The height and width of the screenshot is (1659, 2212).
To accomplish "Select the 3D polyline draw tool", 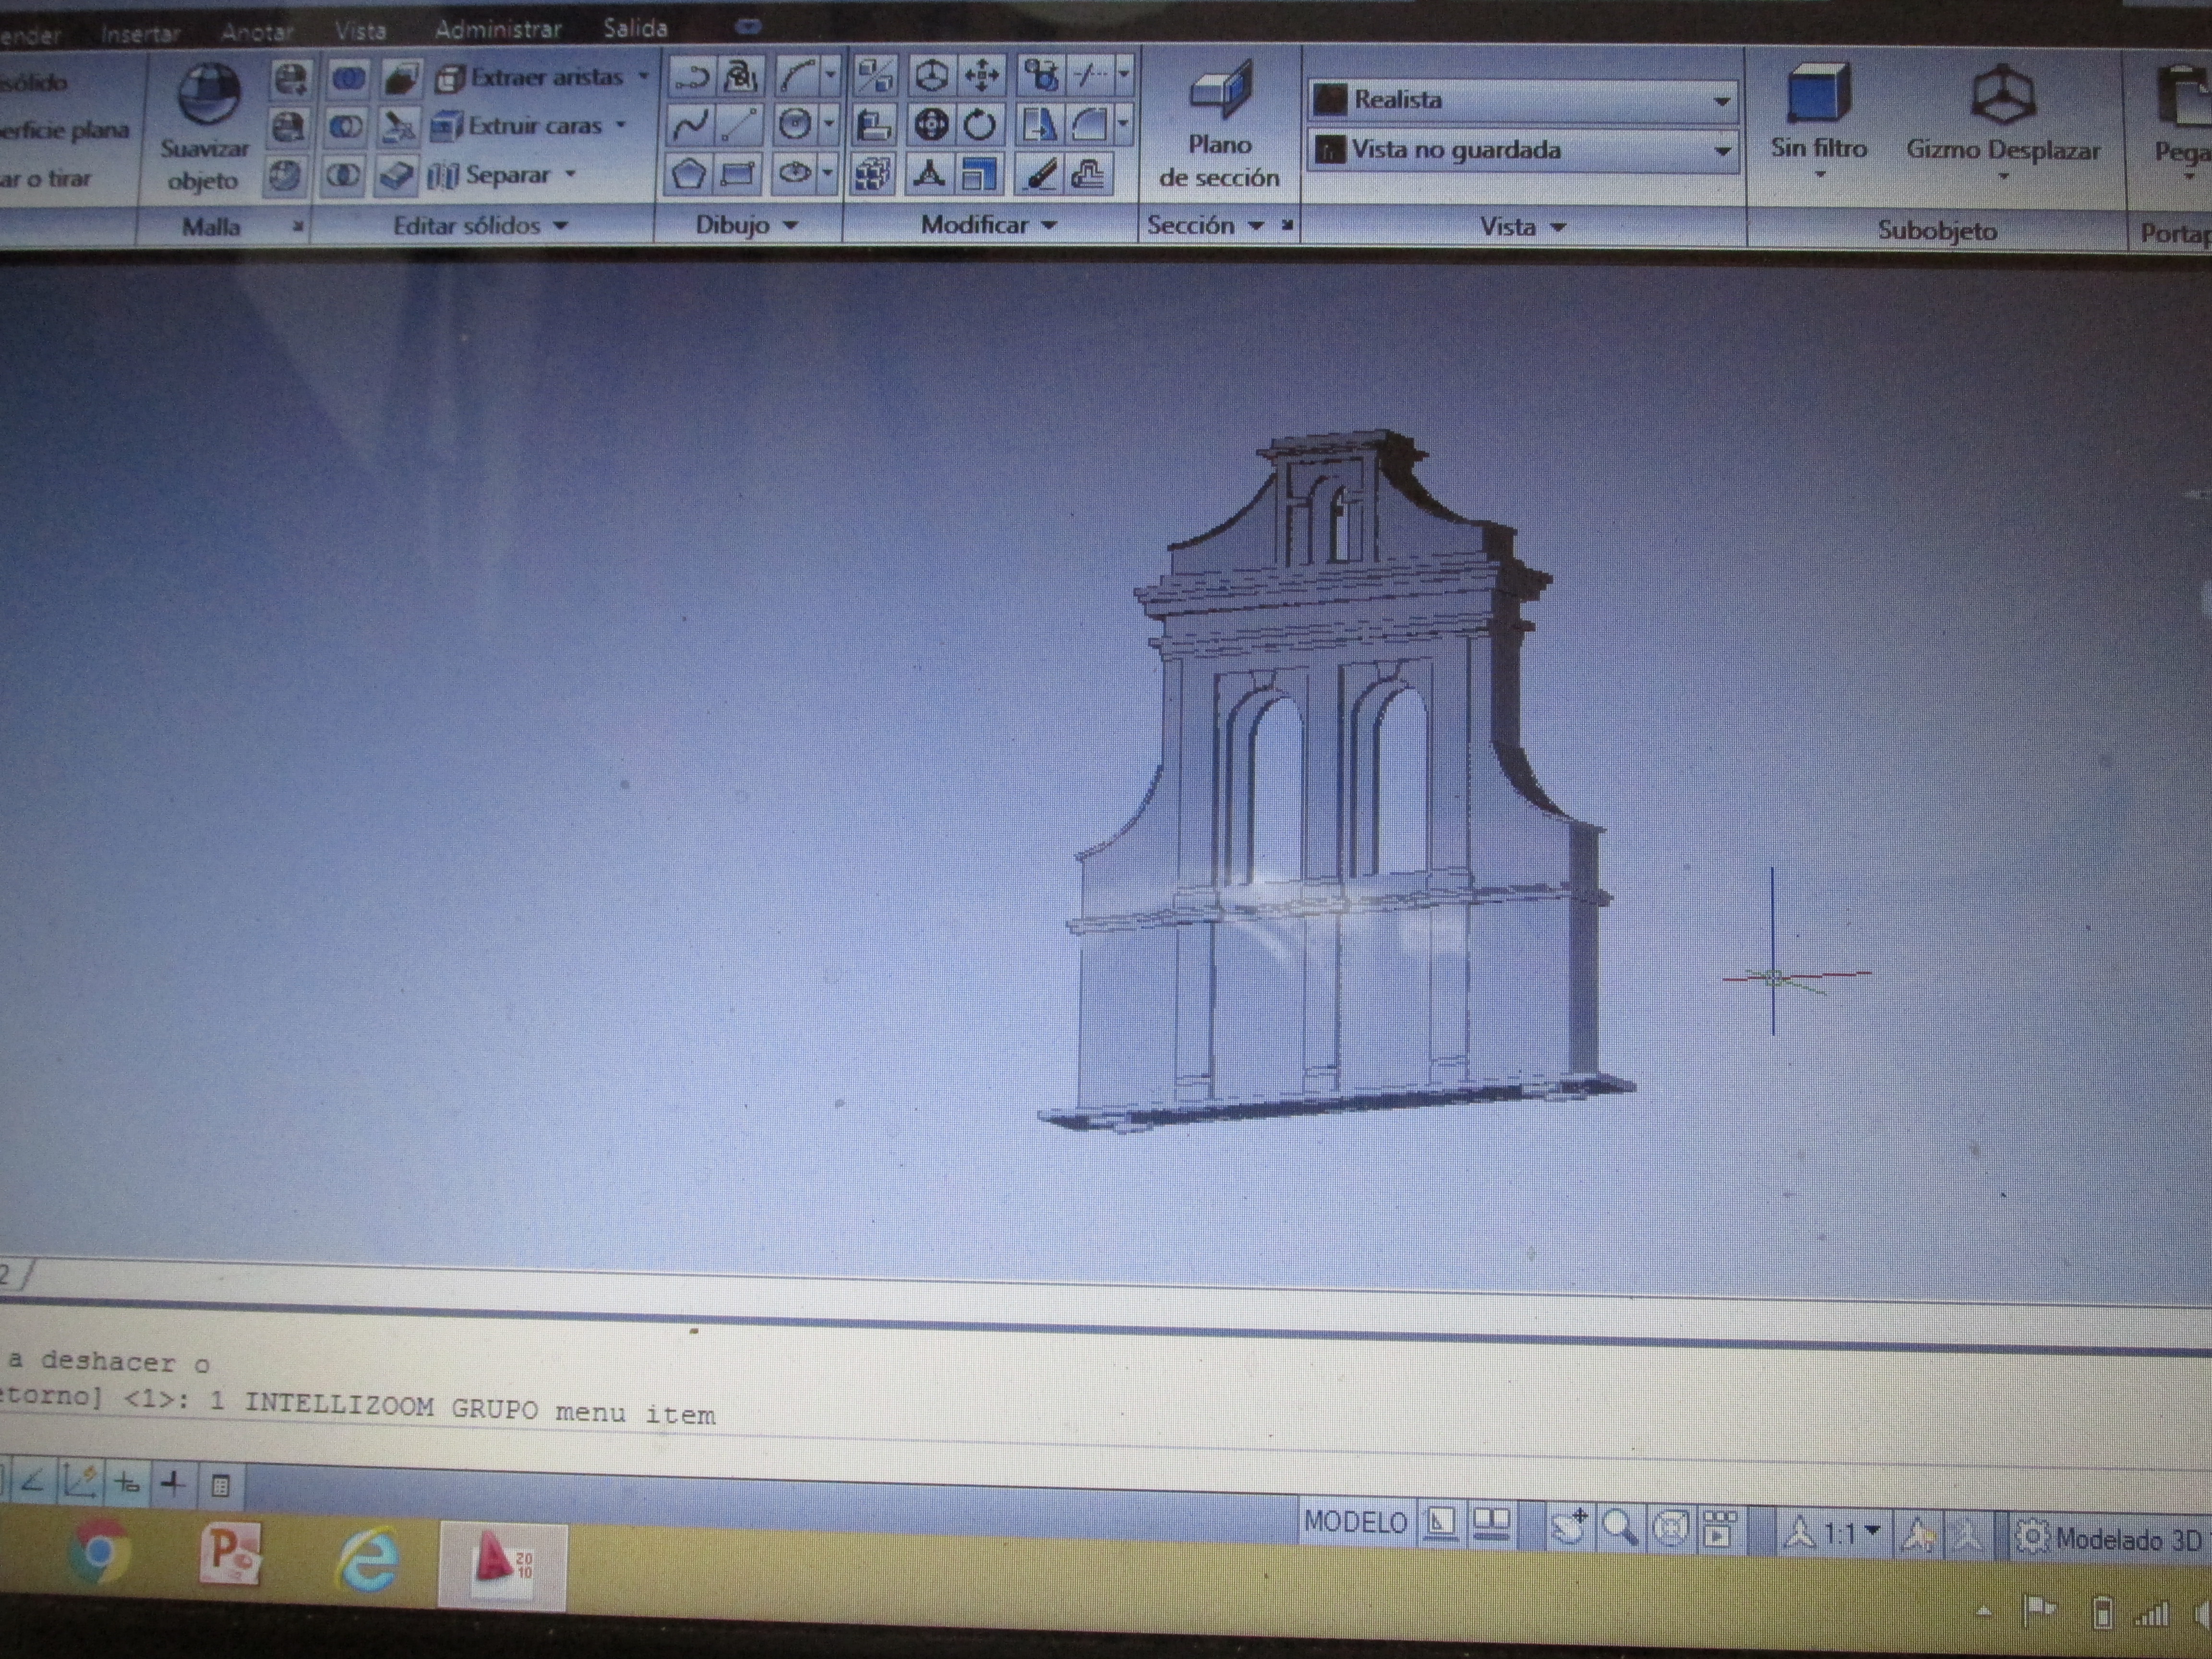I will pos(741,77).
